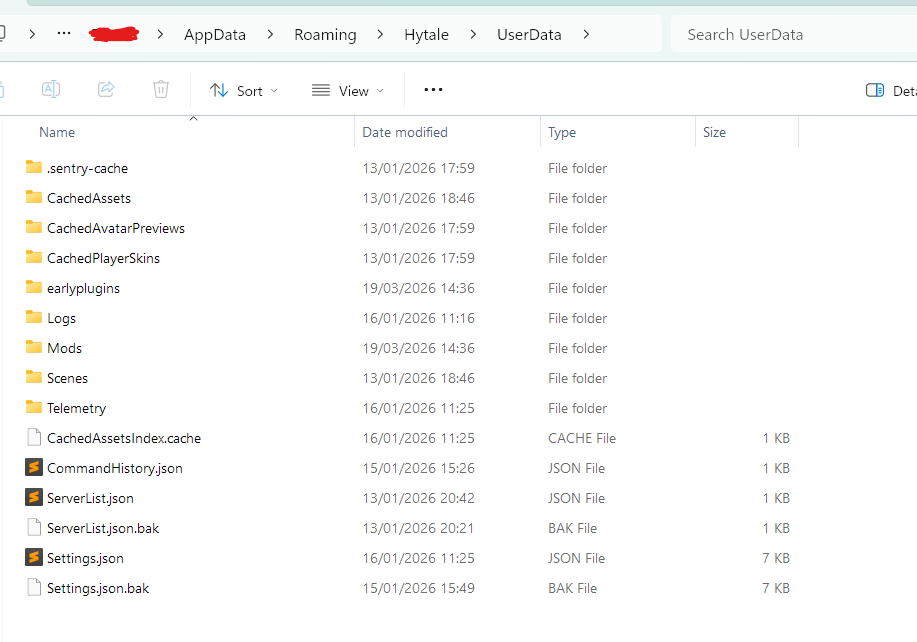Viewport: 917px width, 642px height.
Task: Select the earlyplugins folder icon
Action: click(34, 288)
